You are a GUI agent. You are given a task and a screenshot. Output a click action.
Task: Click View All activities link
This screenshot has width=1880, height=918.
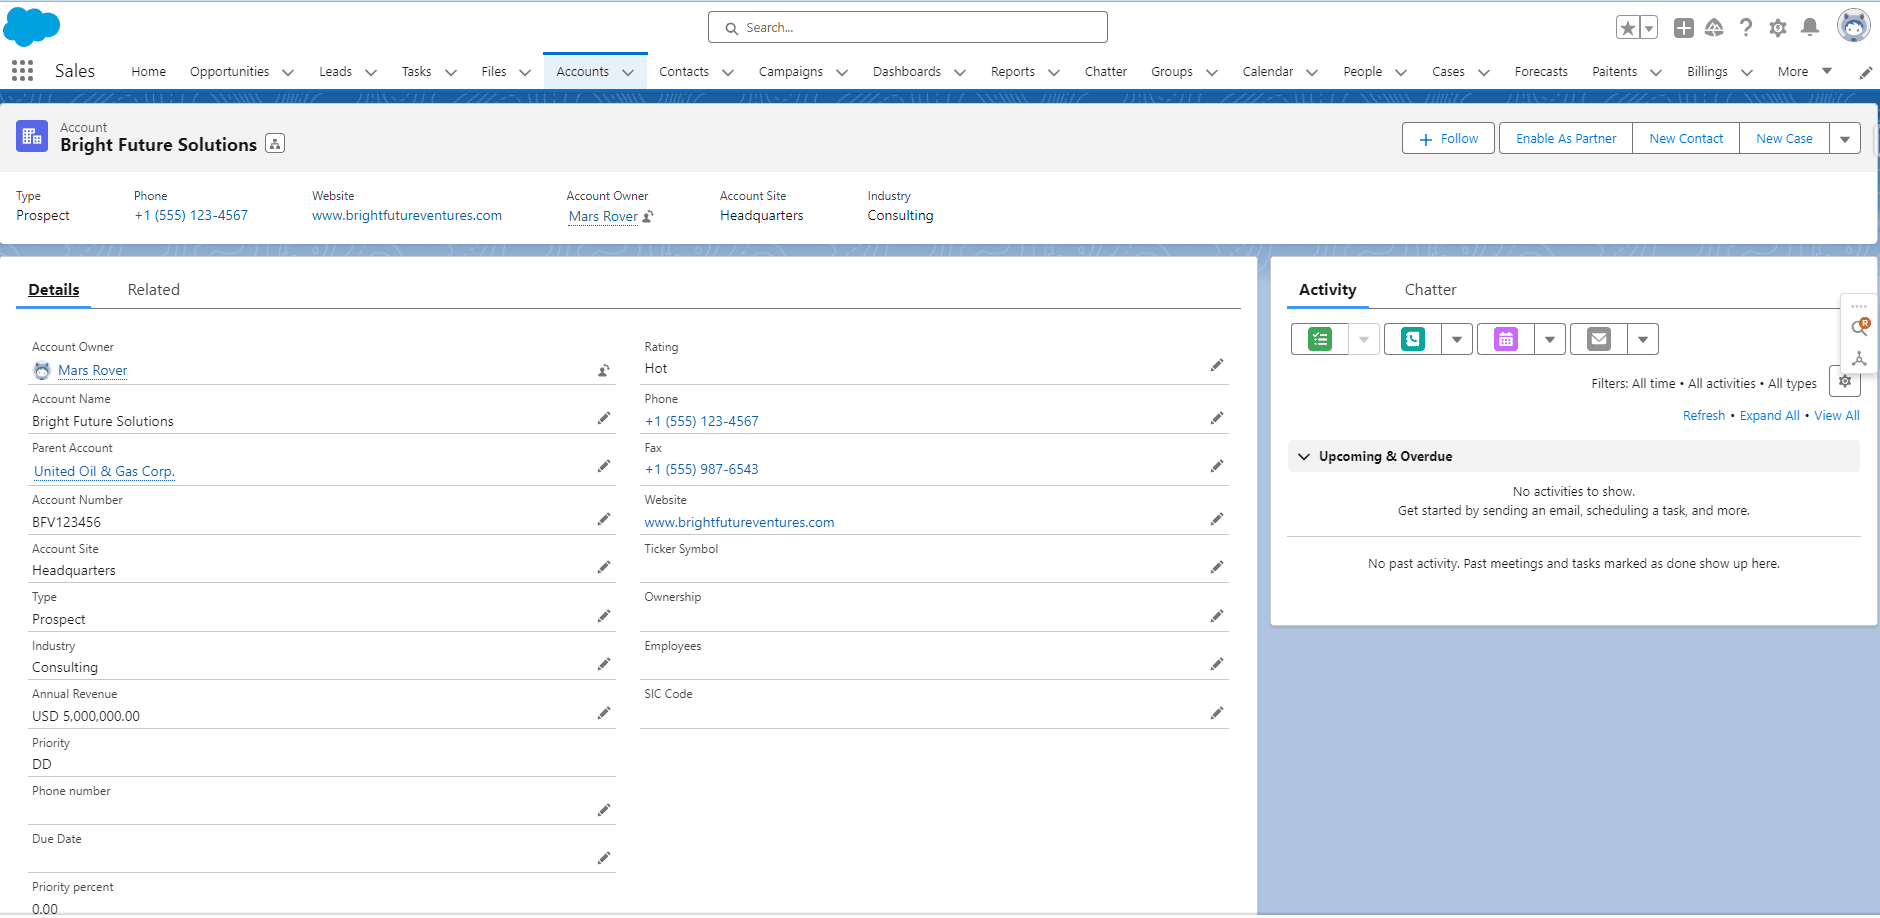[1837, 415]
